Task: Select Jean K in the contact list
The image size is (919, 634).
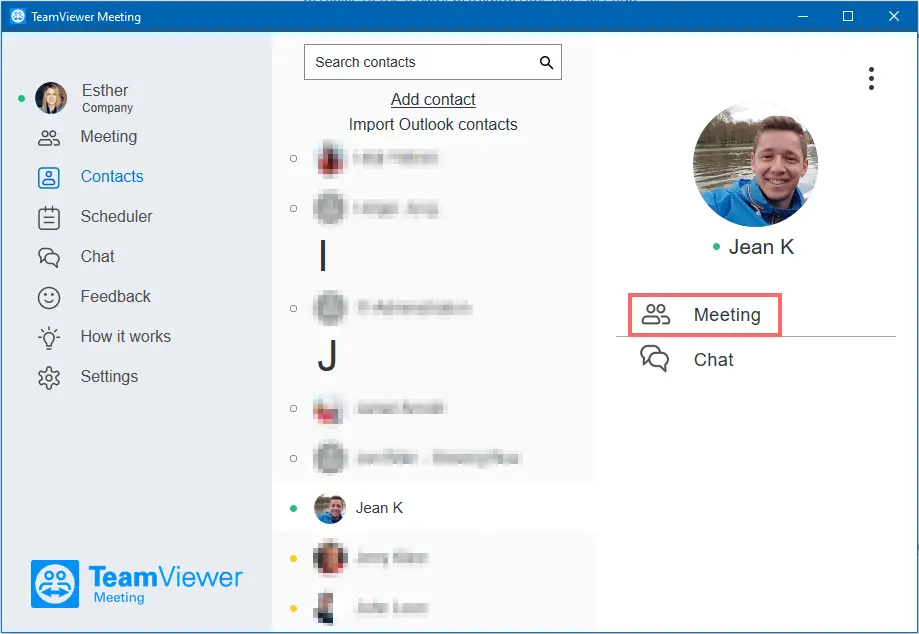Action: tap(434, 508)
